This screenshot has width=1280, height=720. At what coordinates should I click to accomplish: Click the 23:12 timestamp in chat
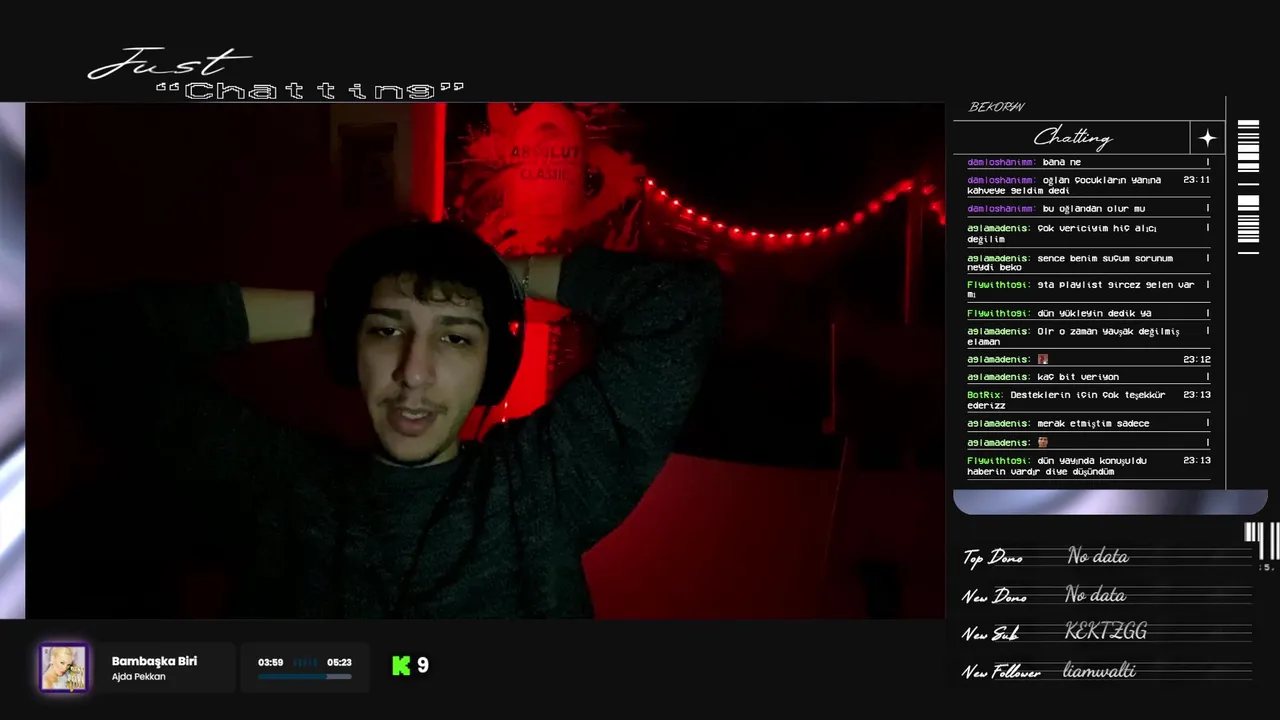[1197, 359]
